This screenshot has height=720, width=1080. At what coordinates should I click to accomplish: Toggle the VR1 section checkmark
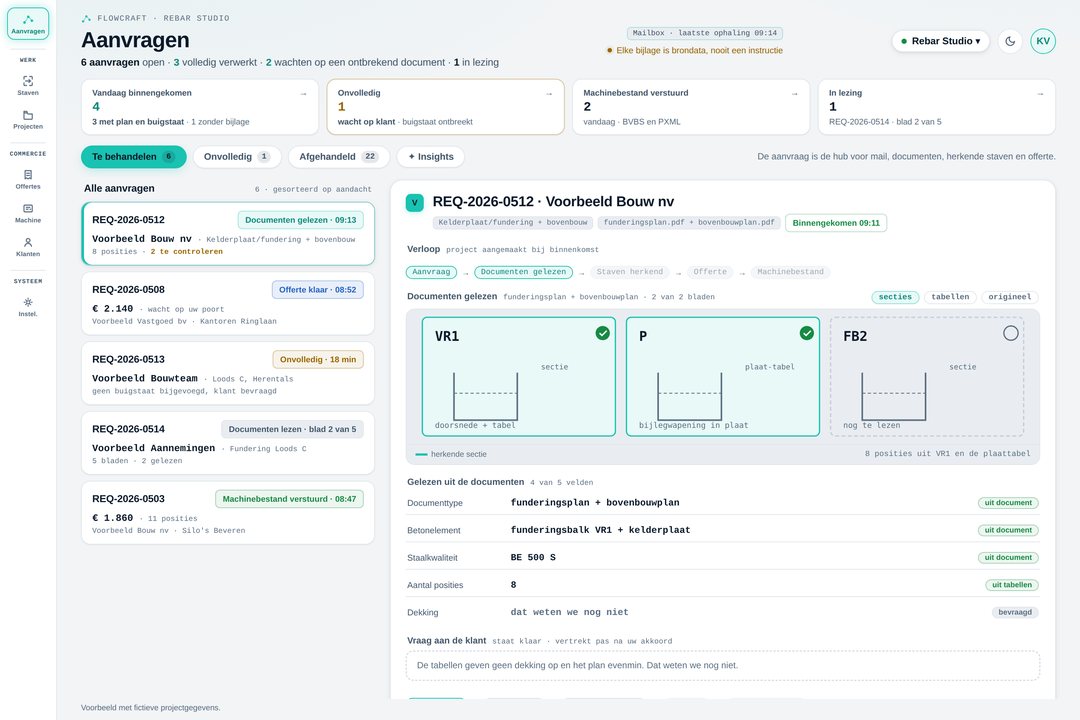click(603, 333)
